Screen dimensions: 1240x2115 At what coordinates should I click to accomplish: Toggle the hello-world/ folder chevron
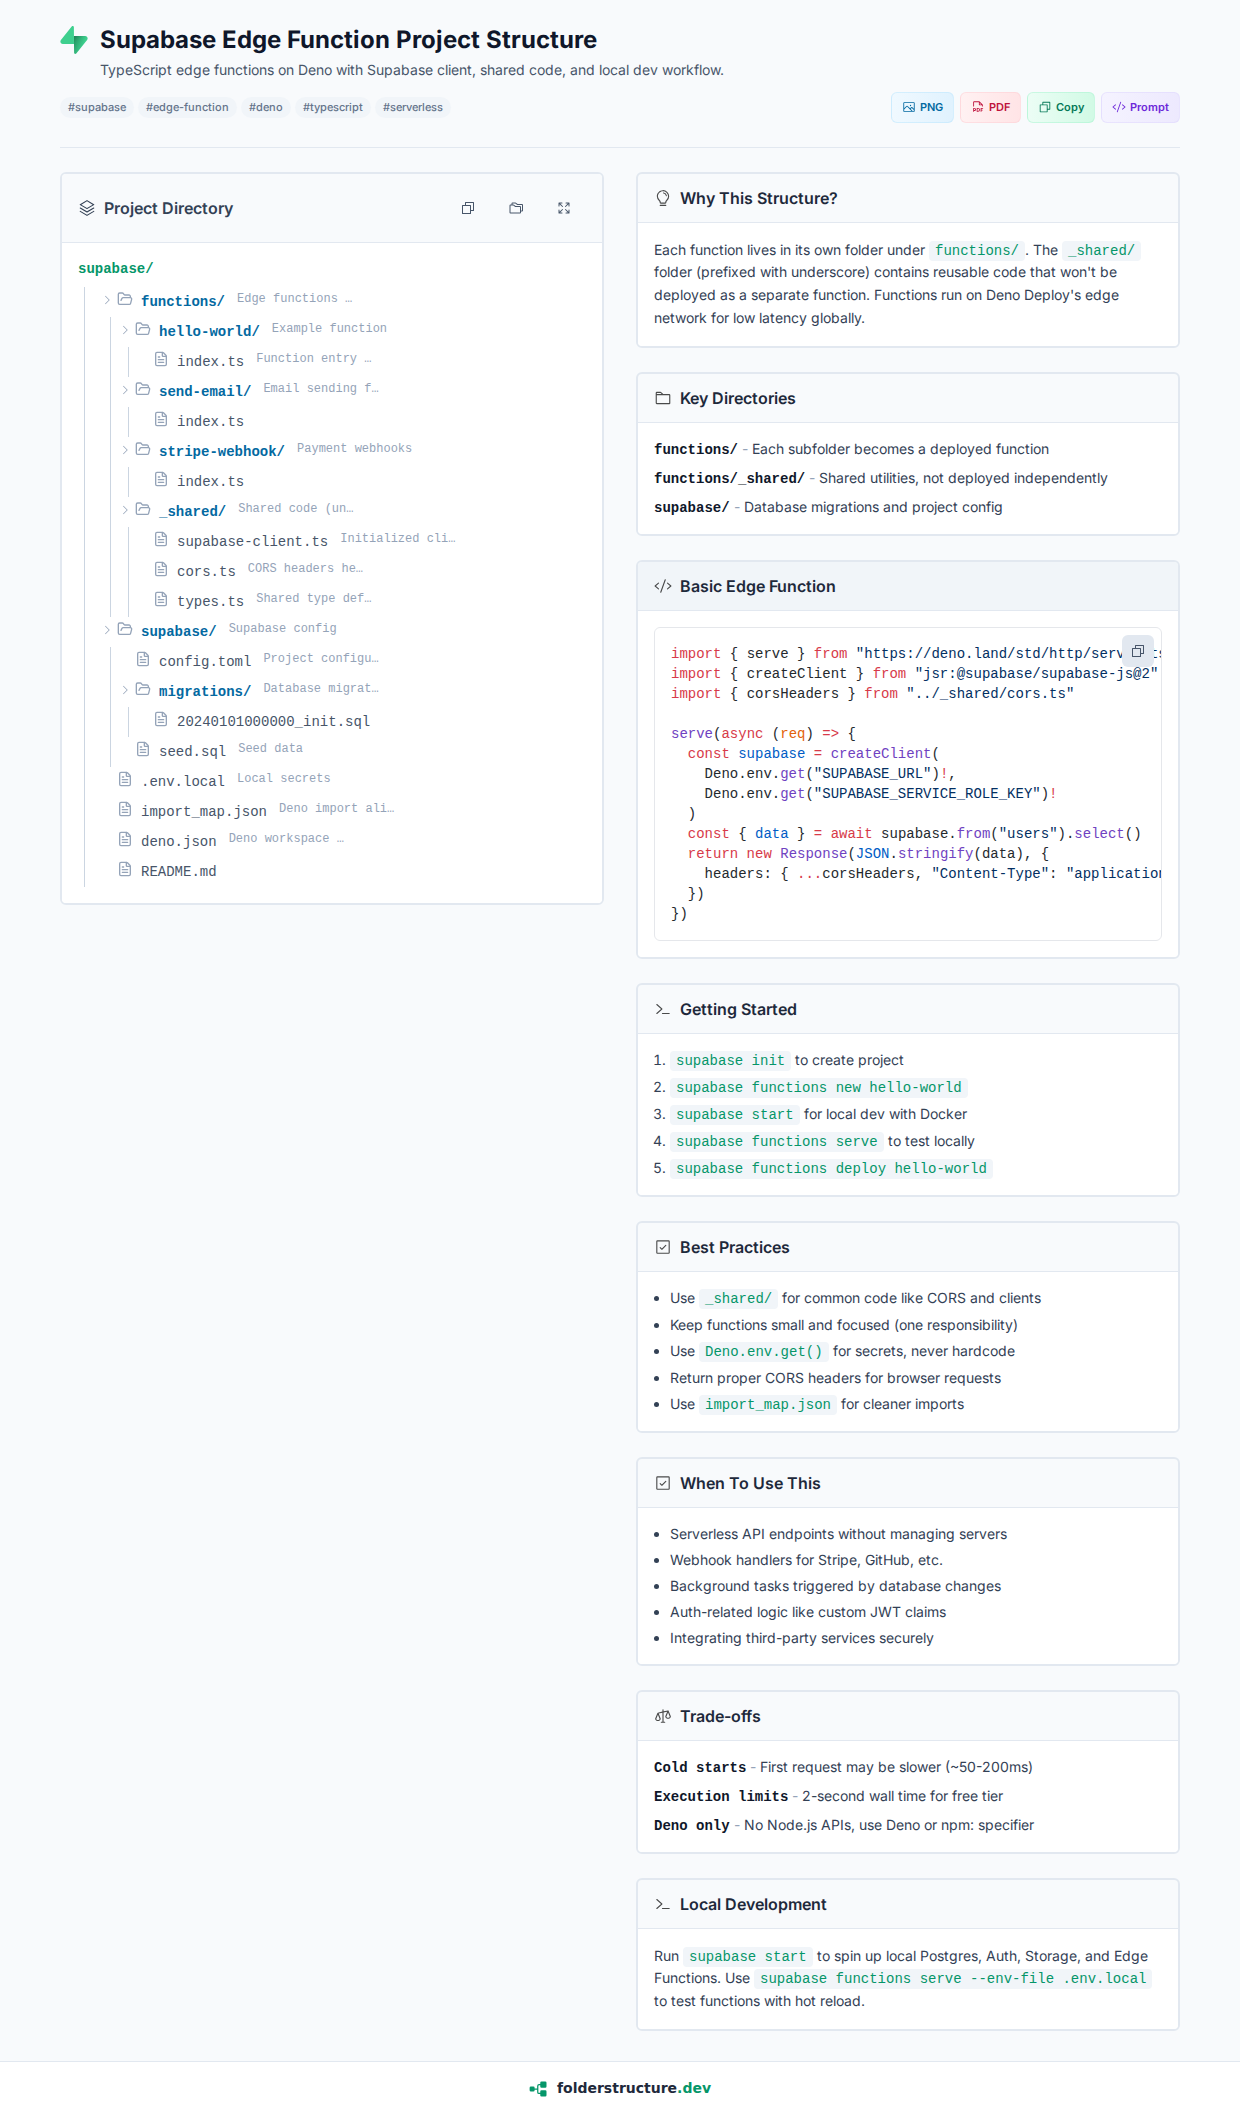pyautogui.click(x=125, y=330)
